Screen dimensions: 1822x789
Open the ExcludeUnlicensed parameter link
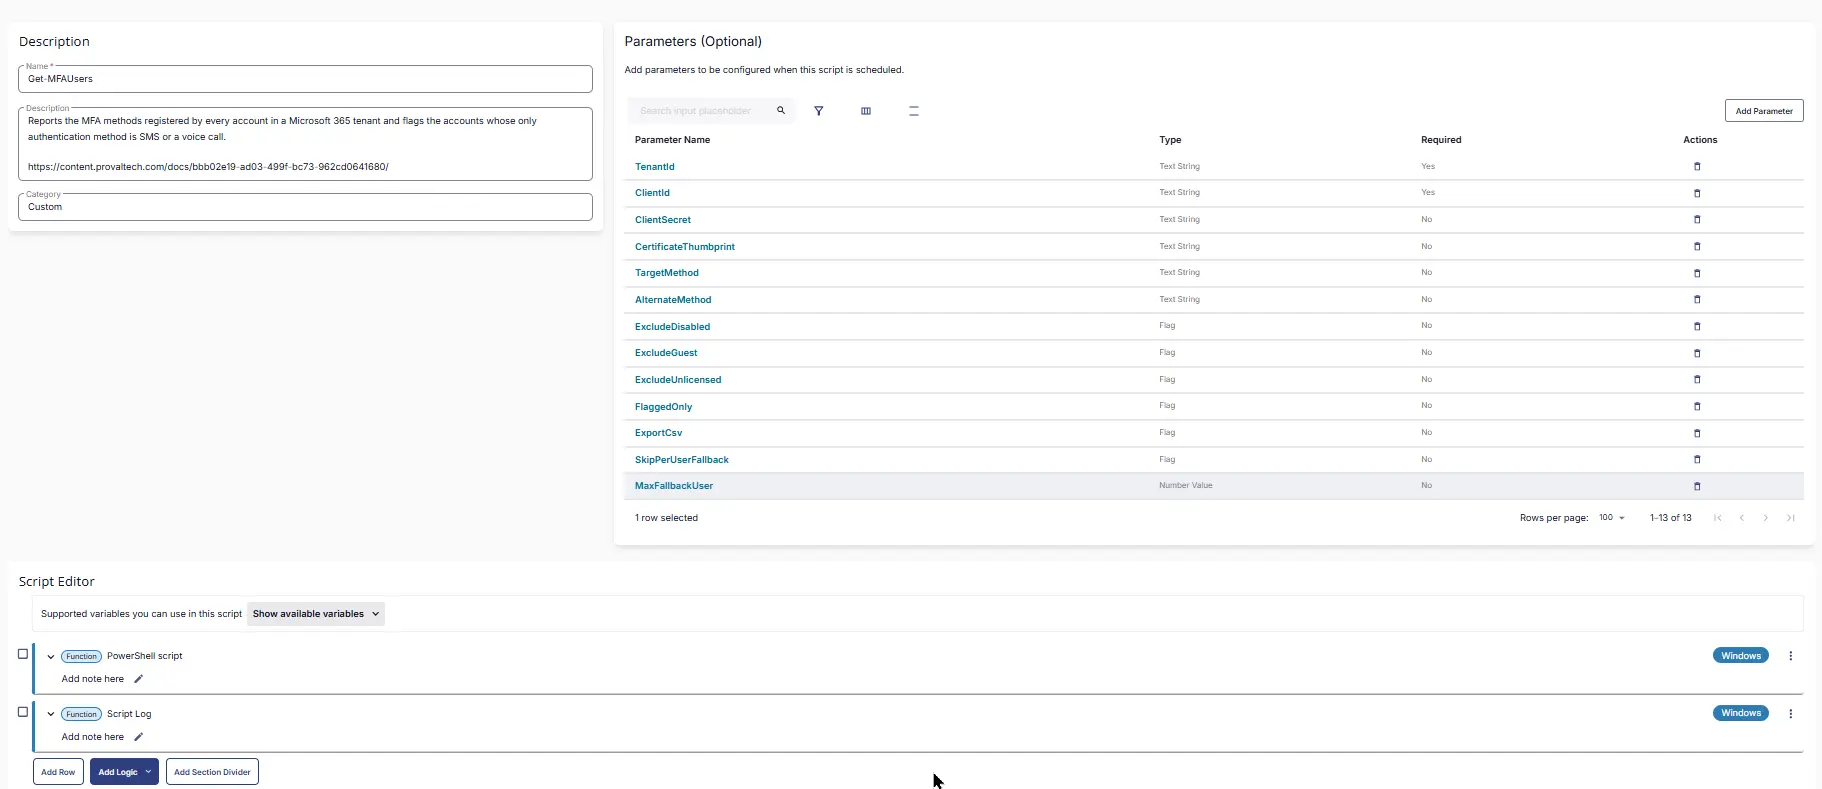(x=678, y=380)
